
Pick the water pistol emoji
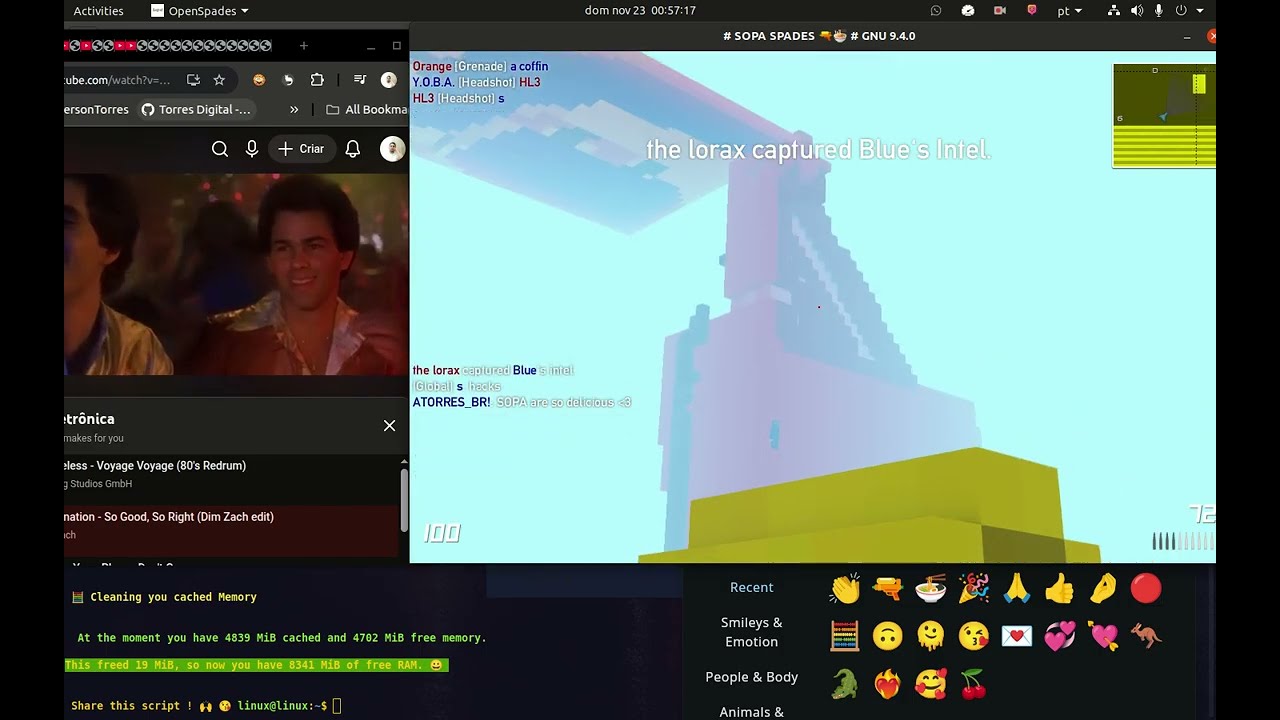pos(887,589)
